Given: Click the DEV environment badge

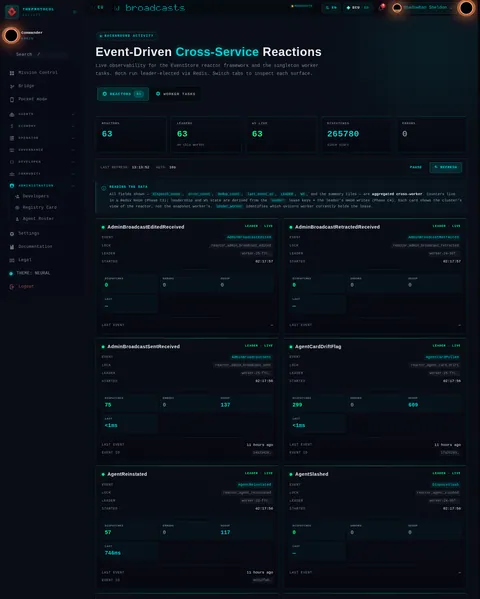Looking at the screenshot, I should (357, 8).
